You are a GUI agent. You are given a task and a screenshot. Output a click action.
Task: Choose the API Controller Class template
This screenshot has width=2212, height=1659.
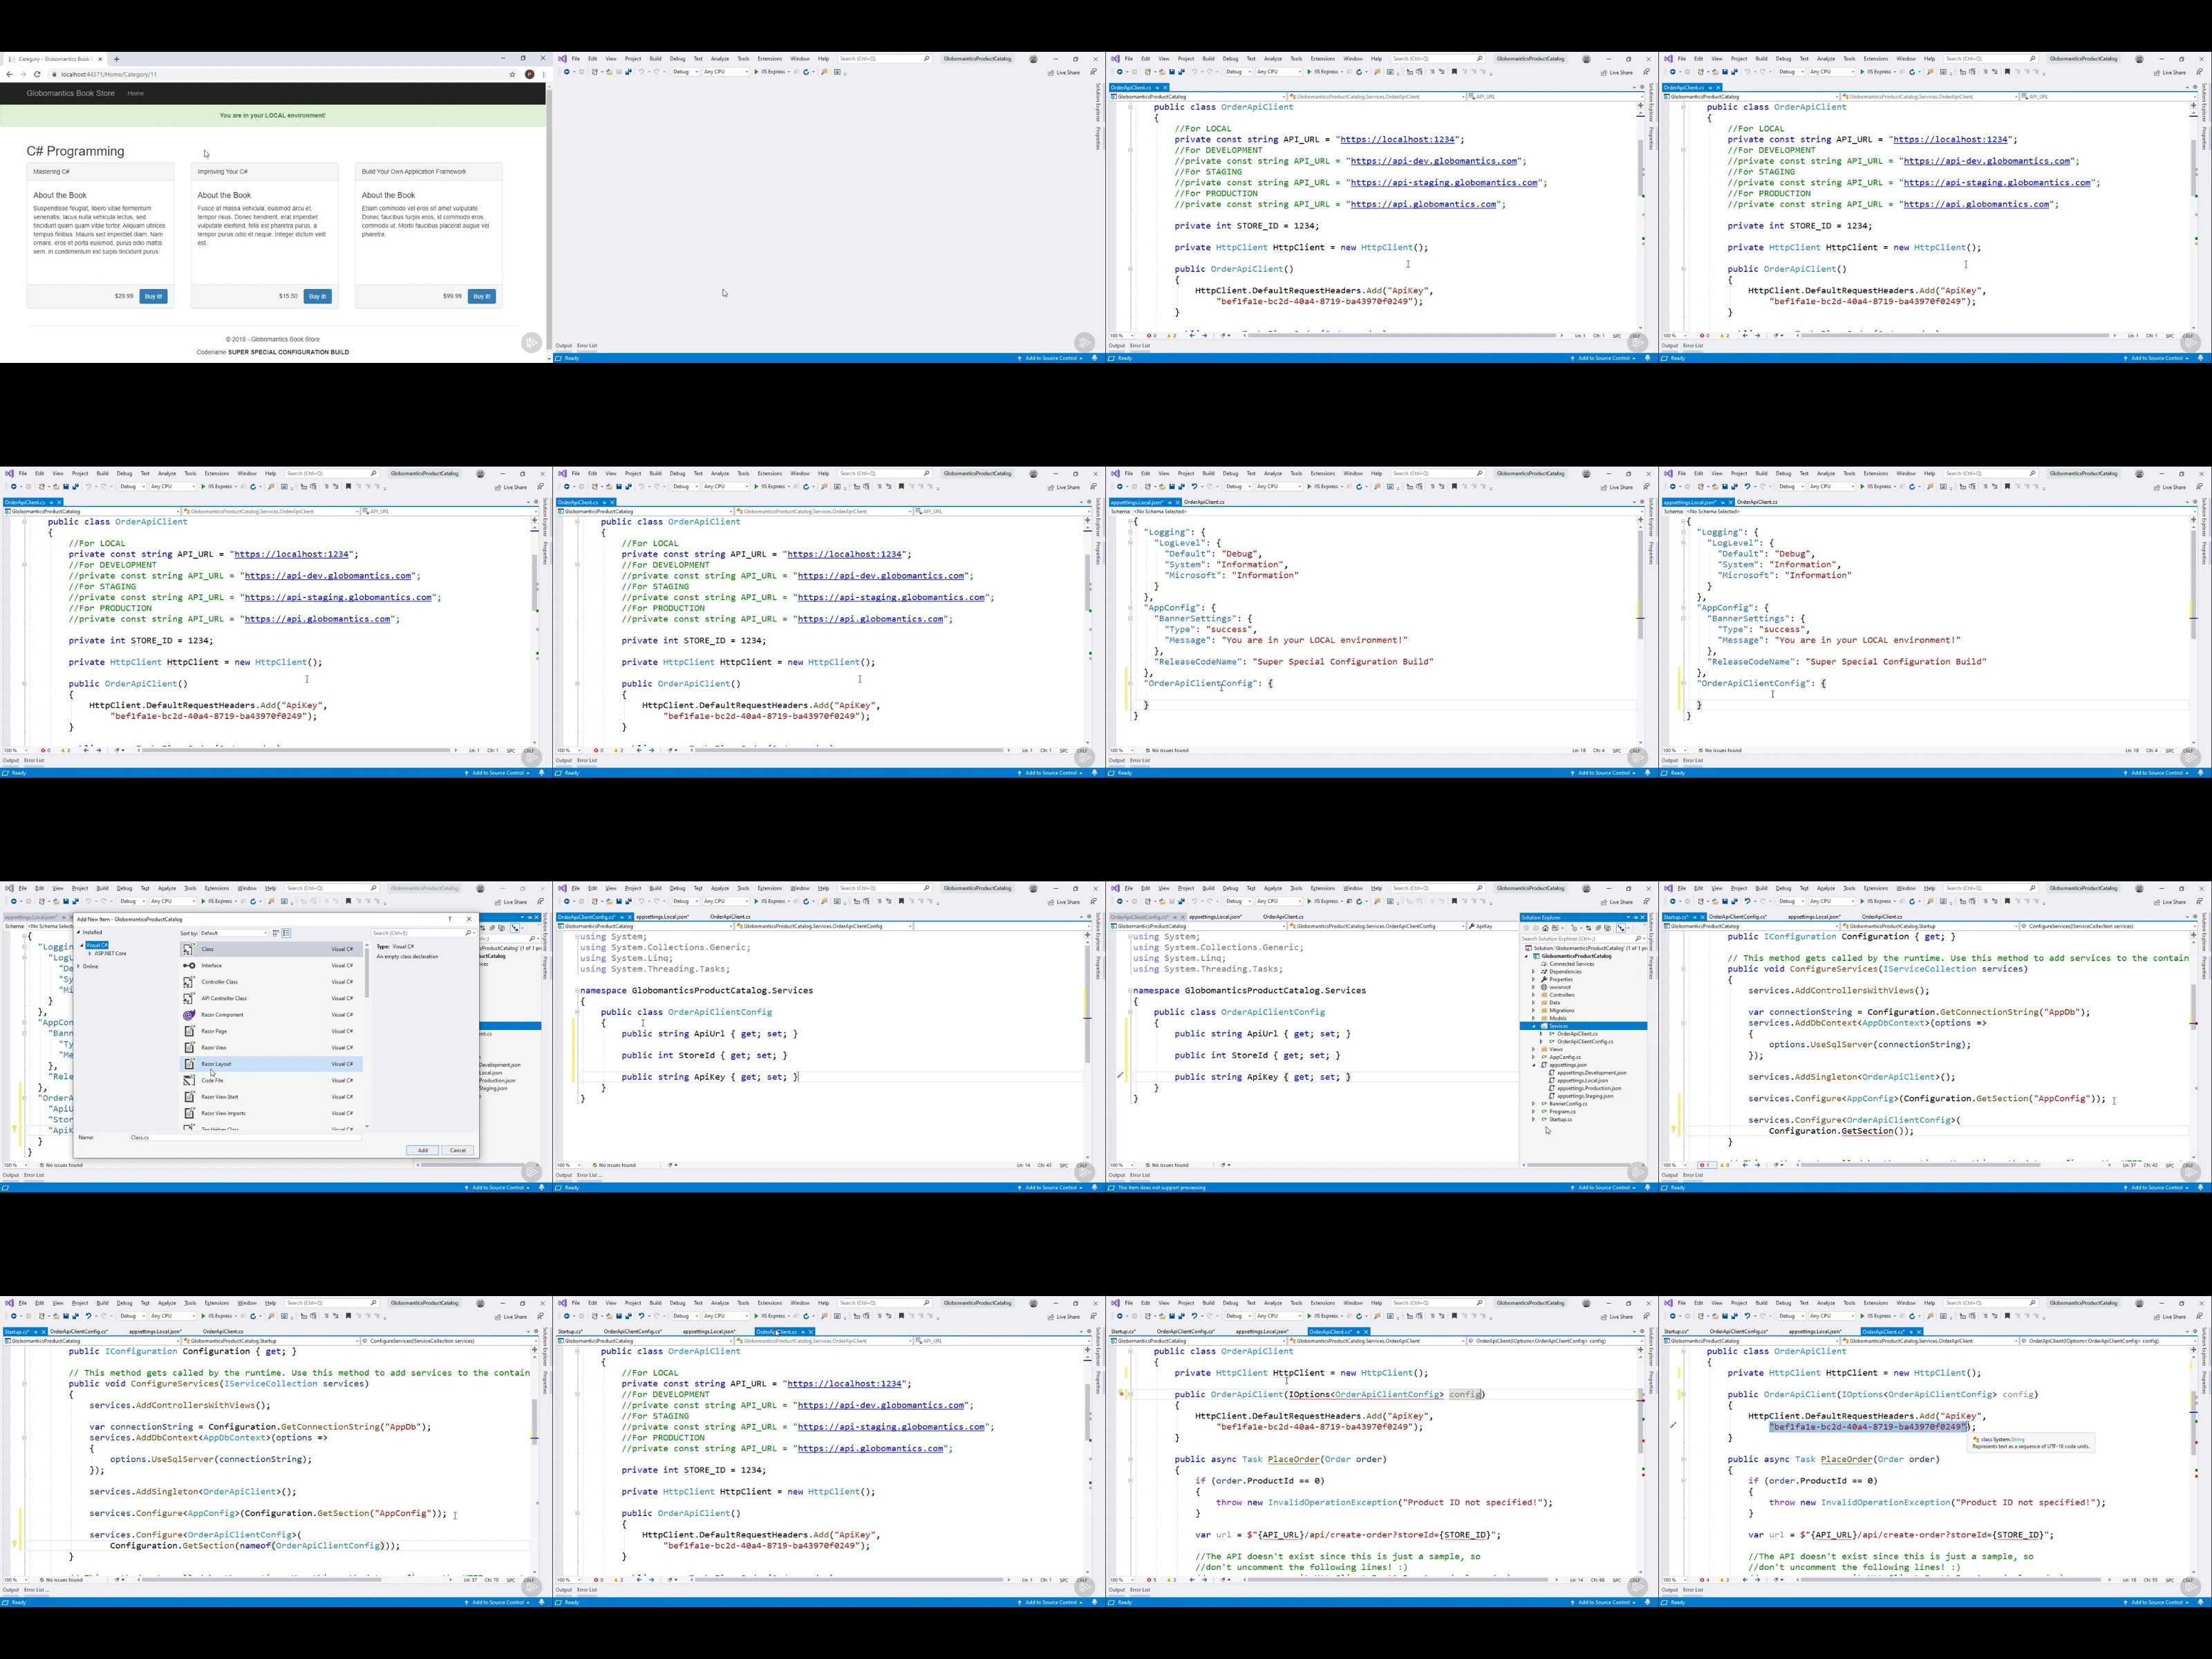(x=270, y=998)
